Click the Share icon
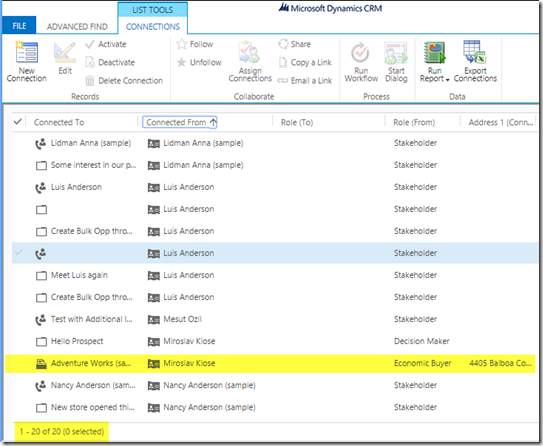This screenshot has height=446, width=543. (x=283, y=44)
